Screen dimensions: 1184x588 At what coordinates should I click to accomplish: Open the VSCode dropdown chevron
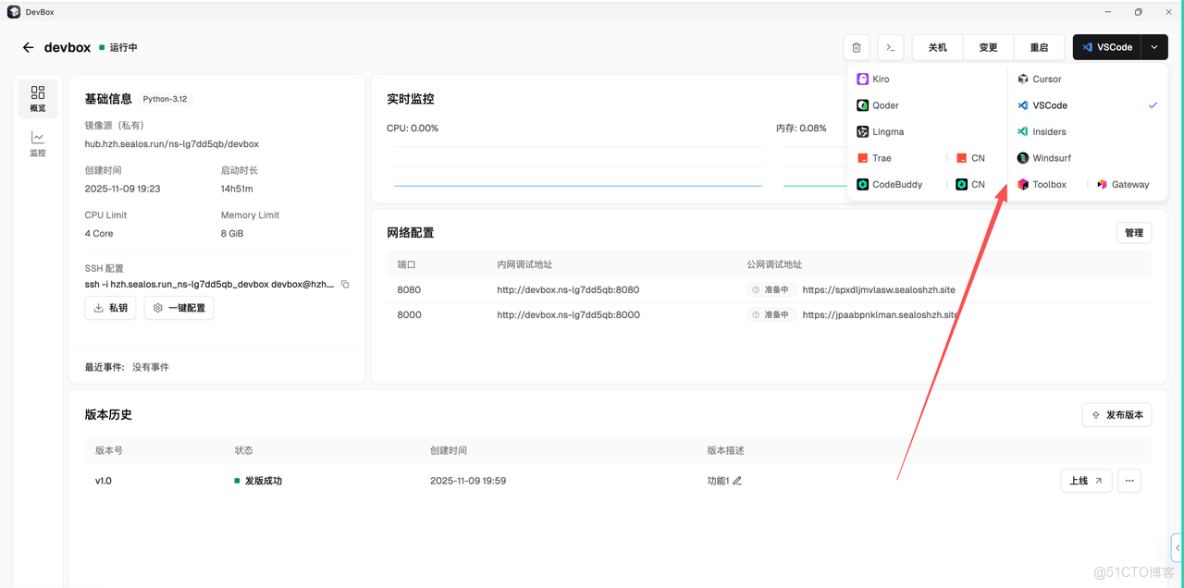1153,47
